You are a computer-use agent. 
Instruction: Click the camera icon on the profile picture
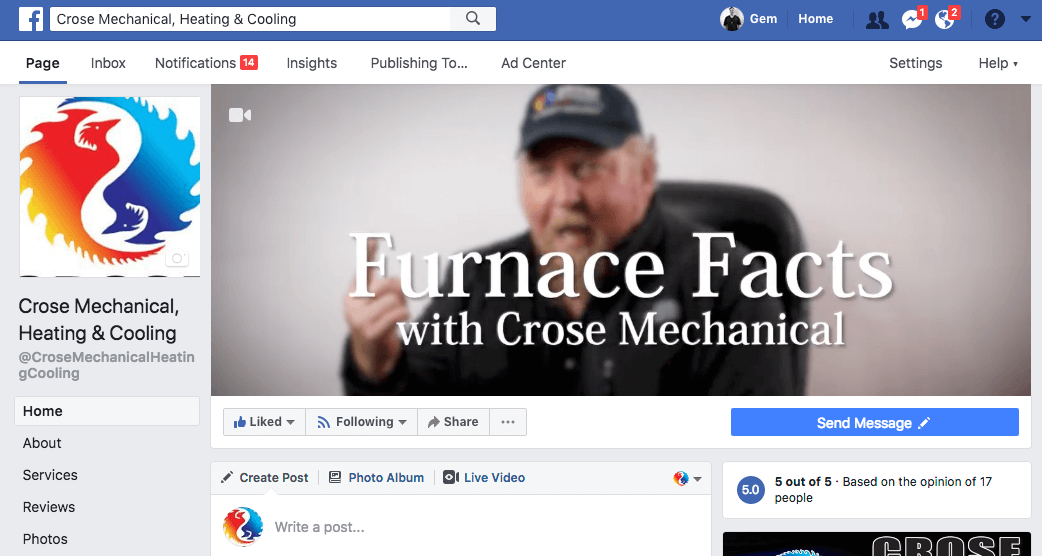177,258
